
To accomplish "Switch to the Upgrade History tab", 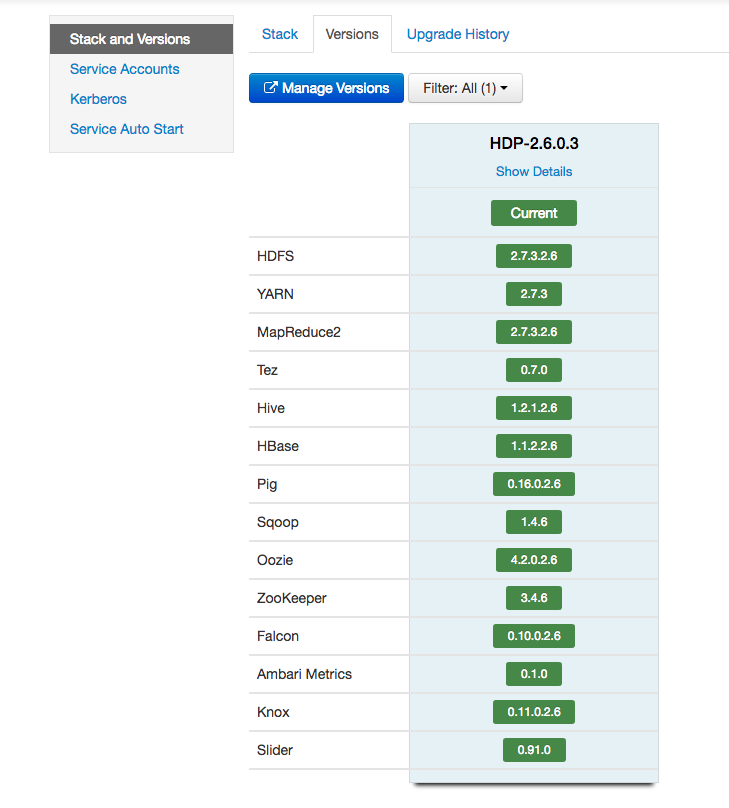I will point(457,34).
